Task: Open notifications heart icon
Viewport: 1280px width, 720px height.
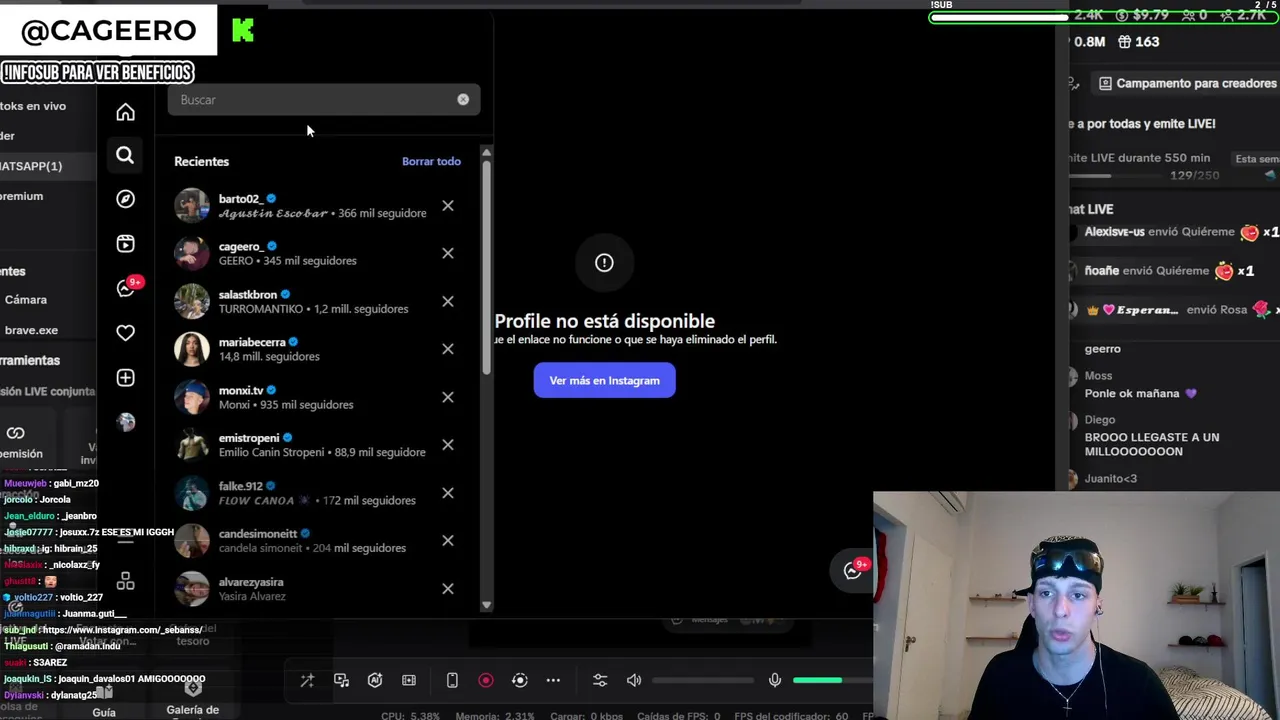Action: pos(125,333)
